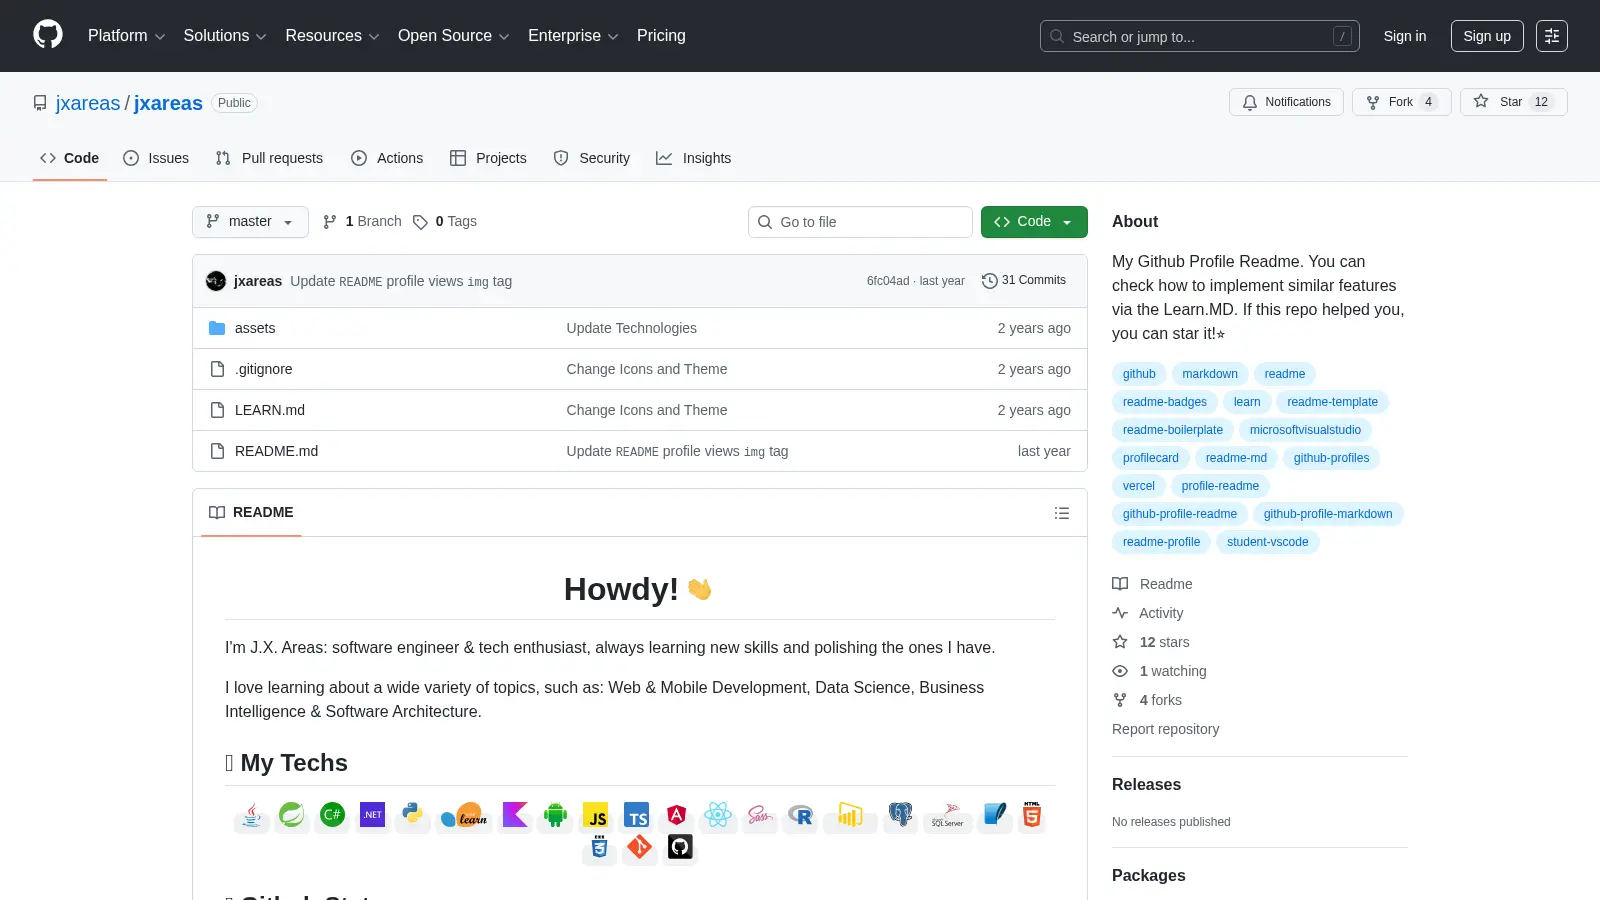Image resolution: width=1600 pixels, height=900 pixels.
Task: Click the .NET tech icon
Action: pos(372,816)
